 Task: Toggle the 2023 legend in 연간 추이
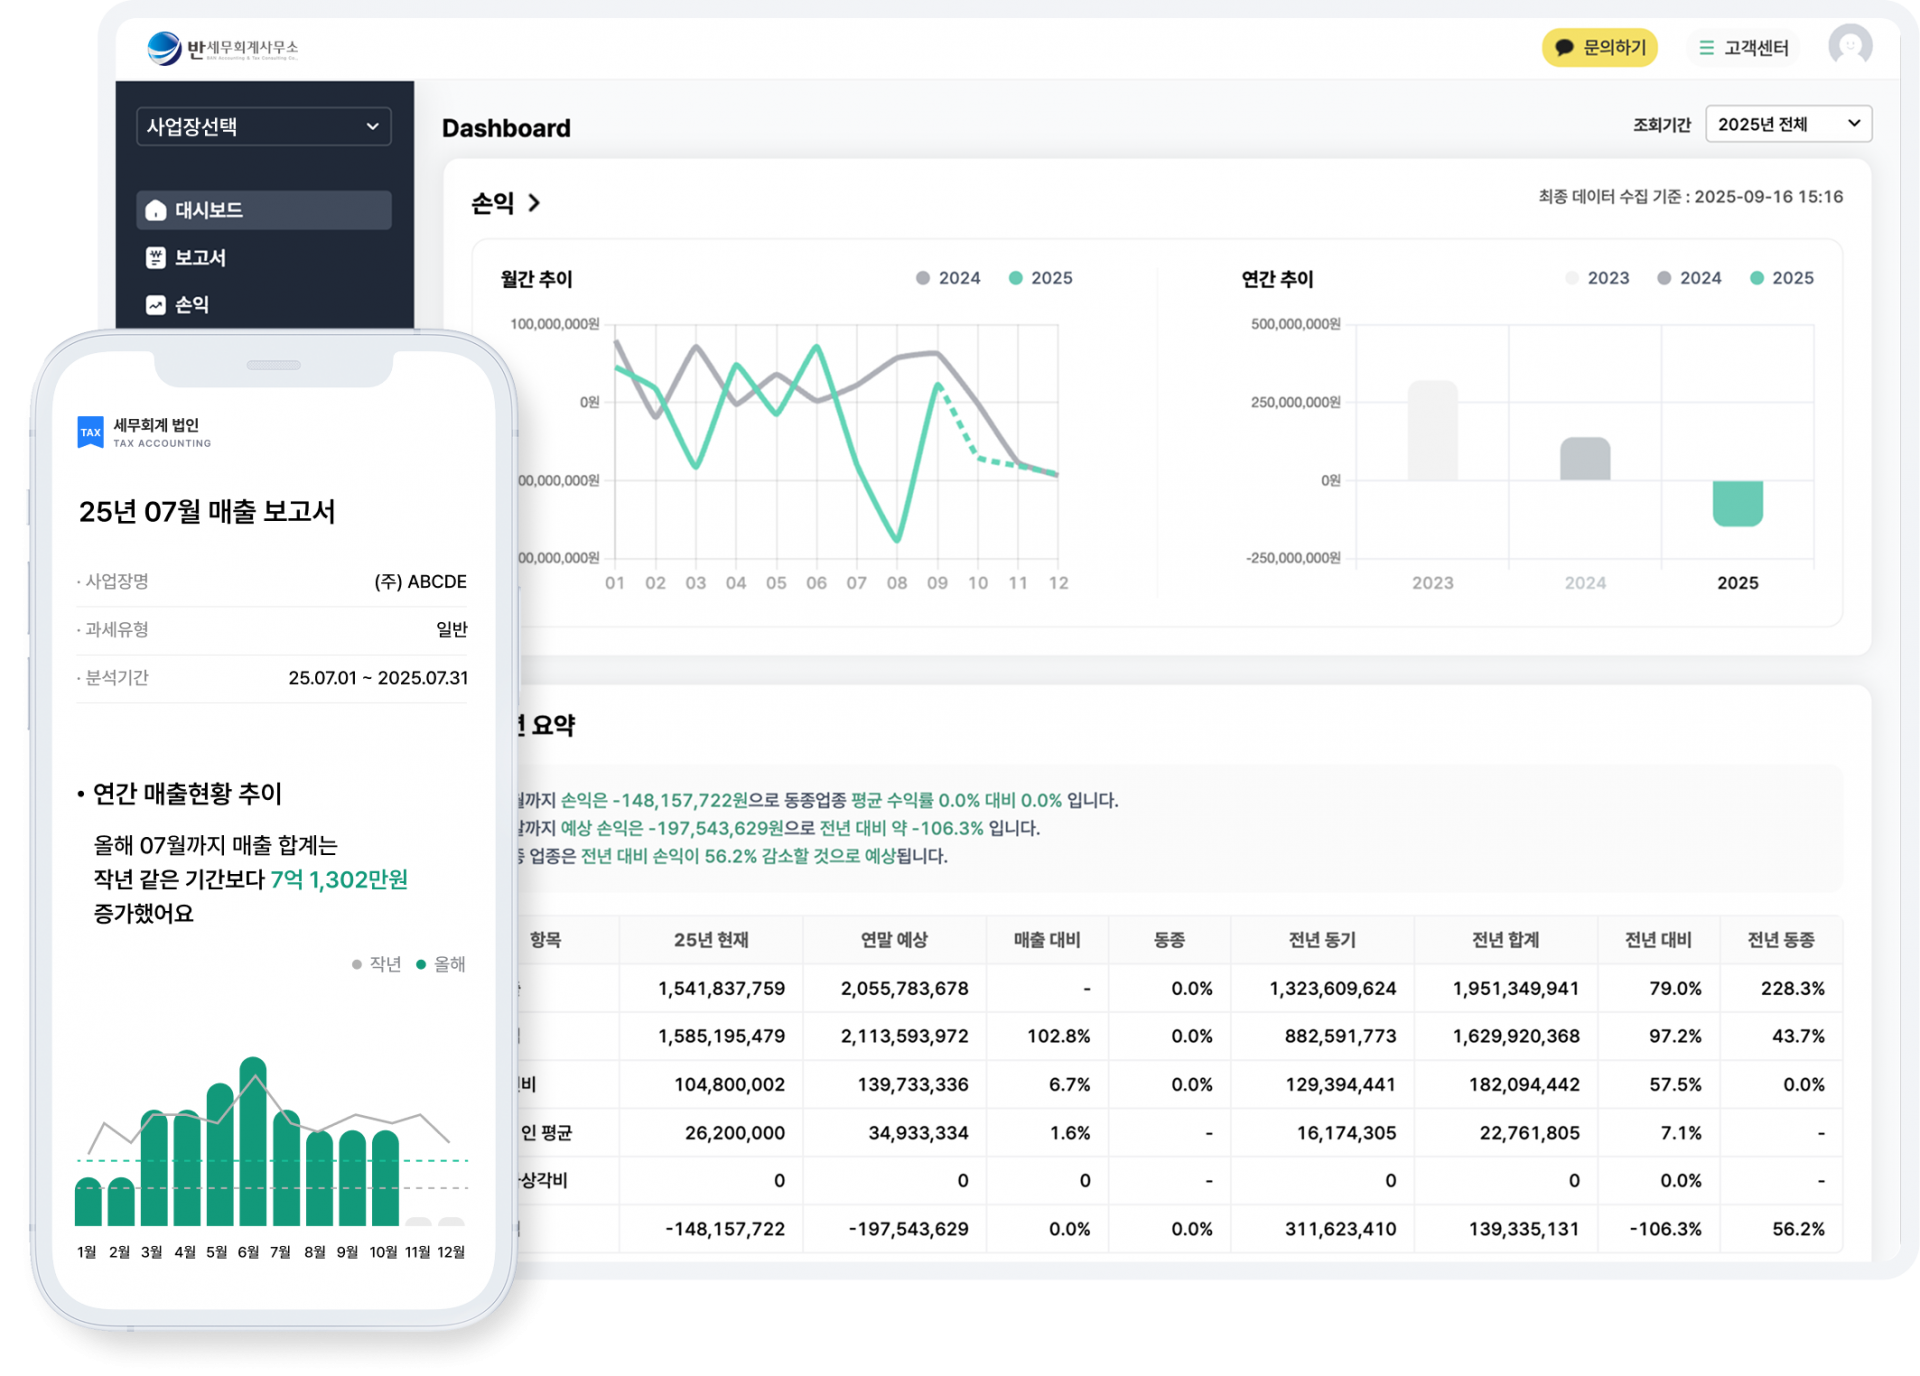point(1597,278)
